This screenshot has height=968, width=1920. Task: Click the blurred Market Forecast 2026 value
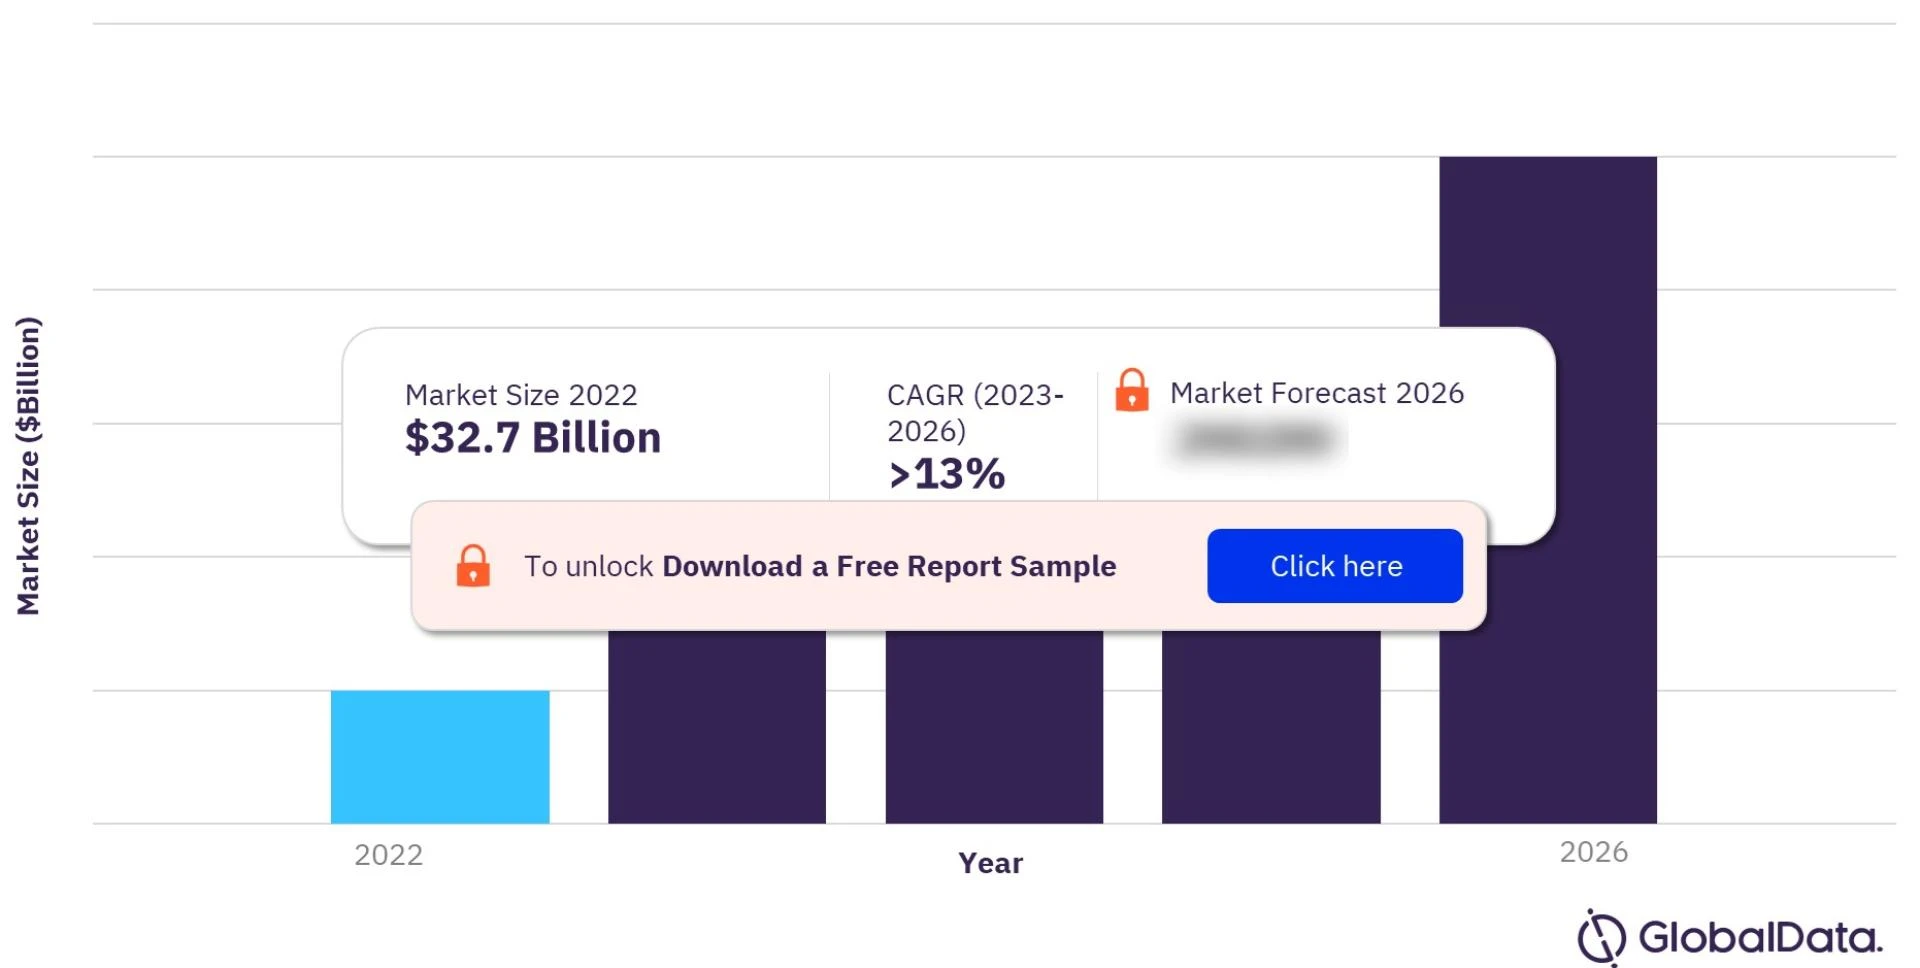click(x=1255, y=440)
